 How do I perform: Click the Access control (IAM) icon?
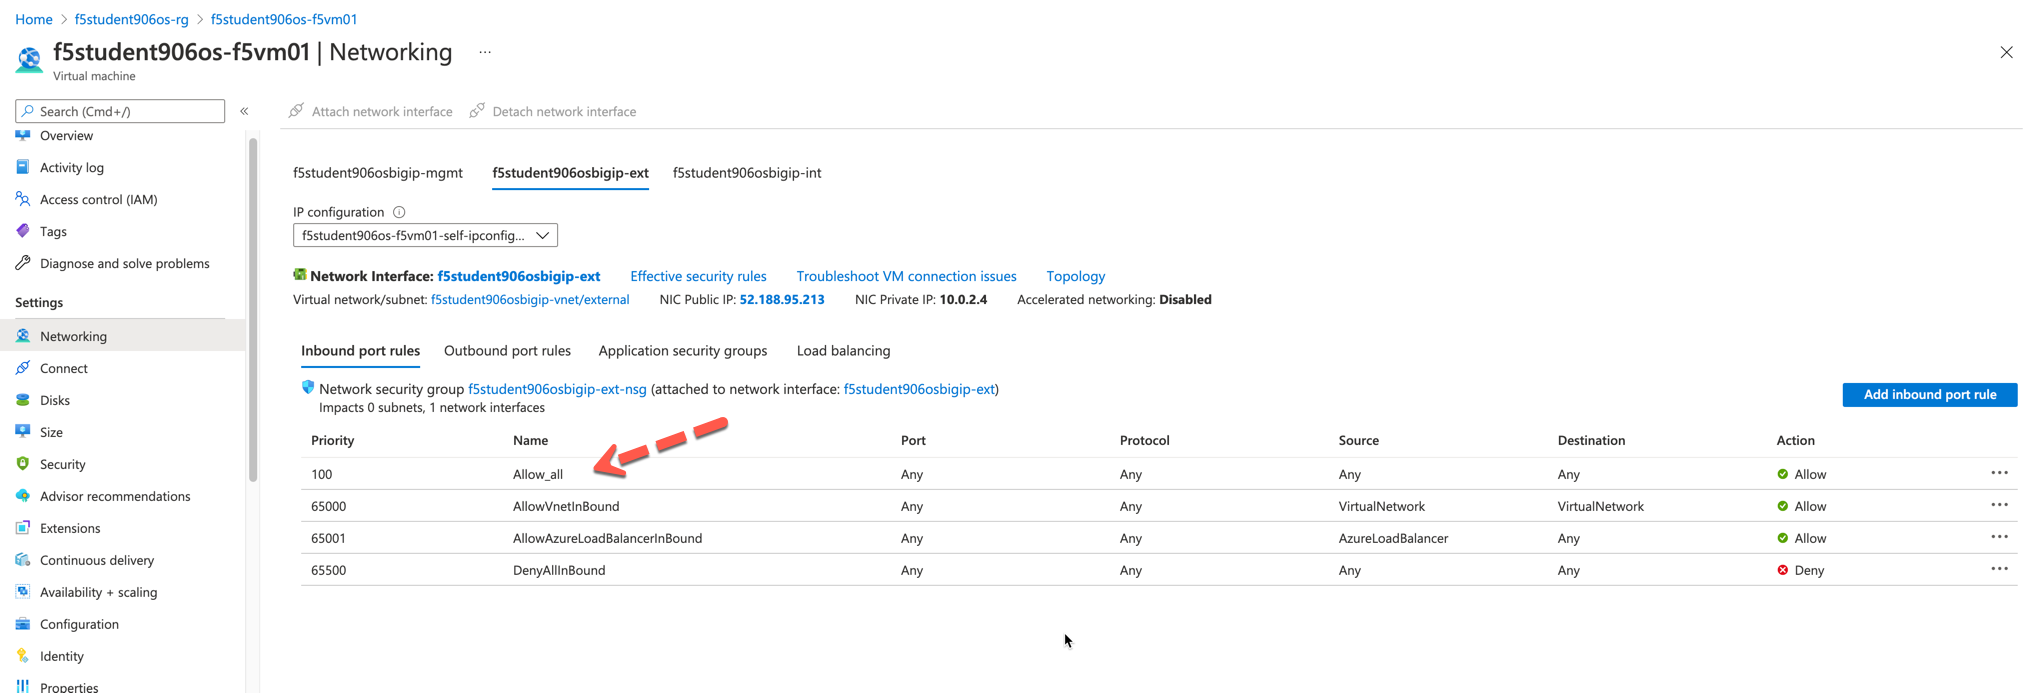(23, 199)
